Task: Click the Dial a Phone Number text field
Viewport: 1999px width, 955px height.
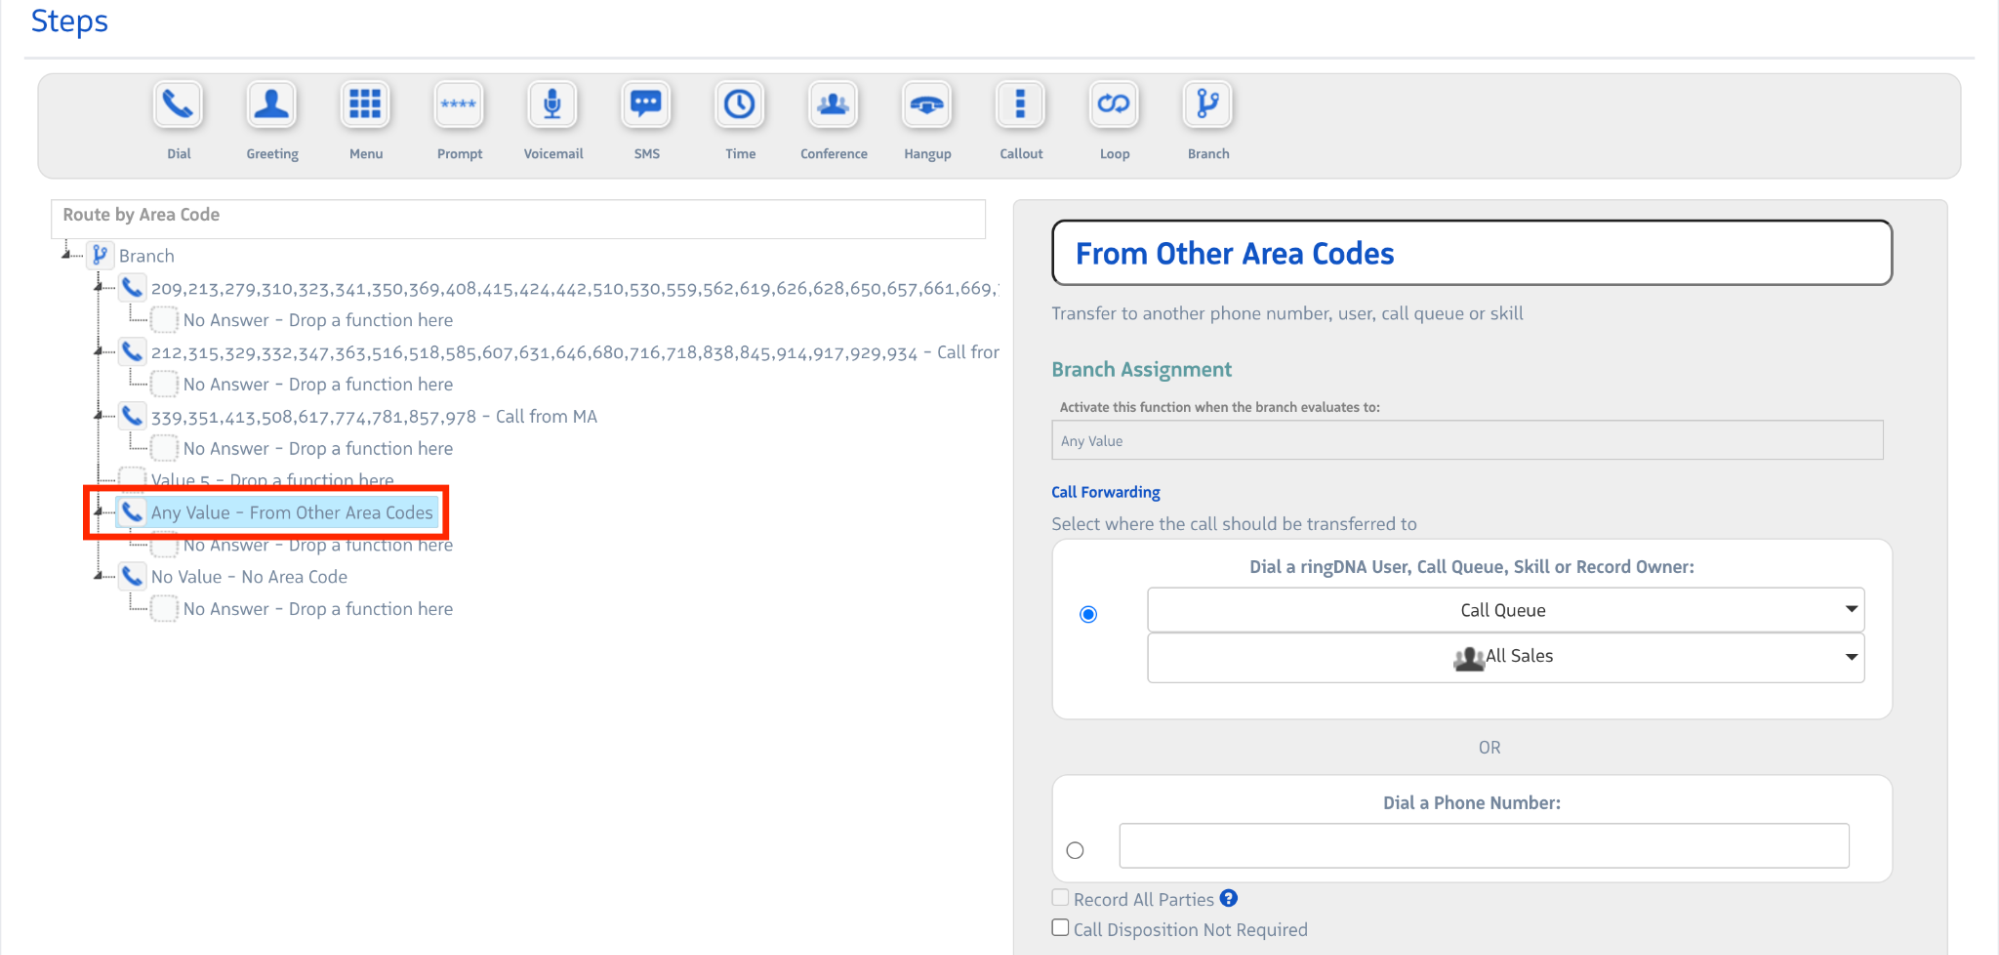Action: 1483,846
